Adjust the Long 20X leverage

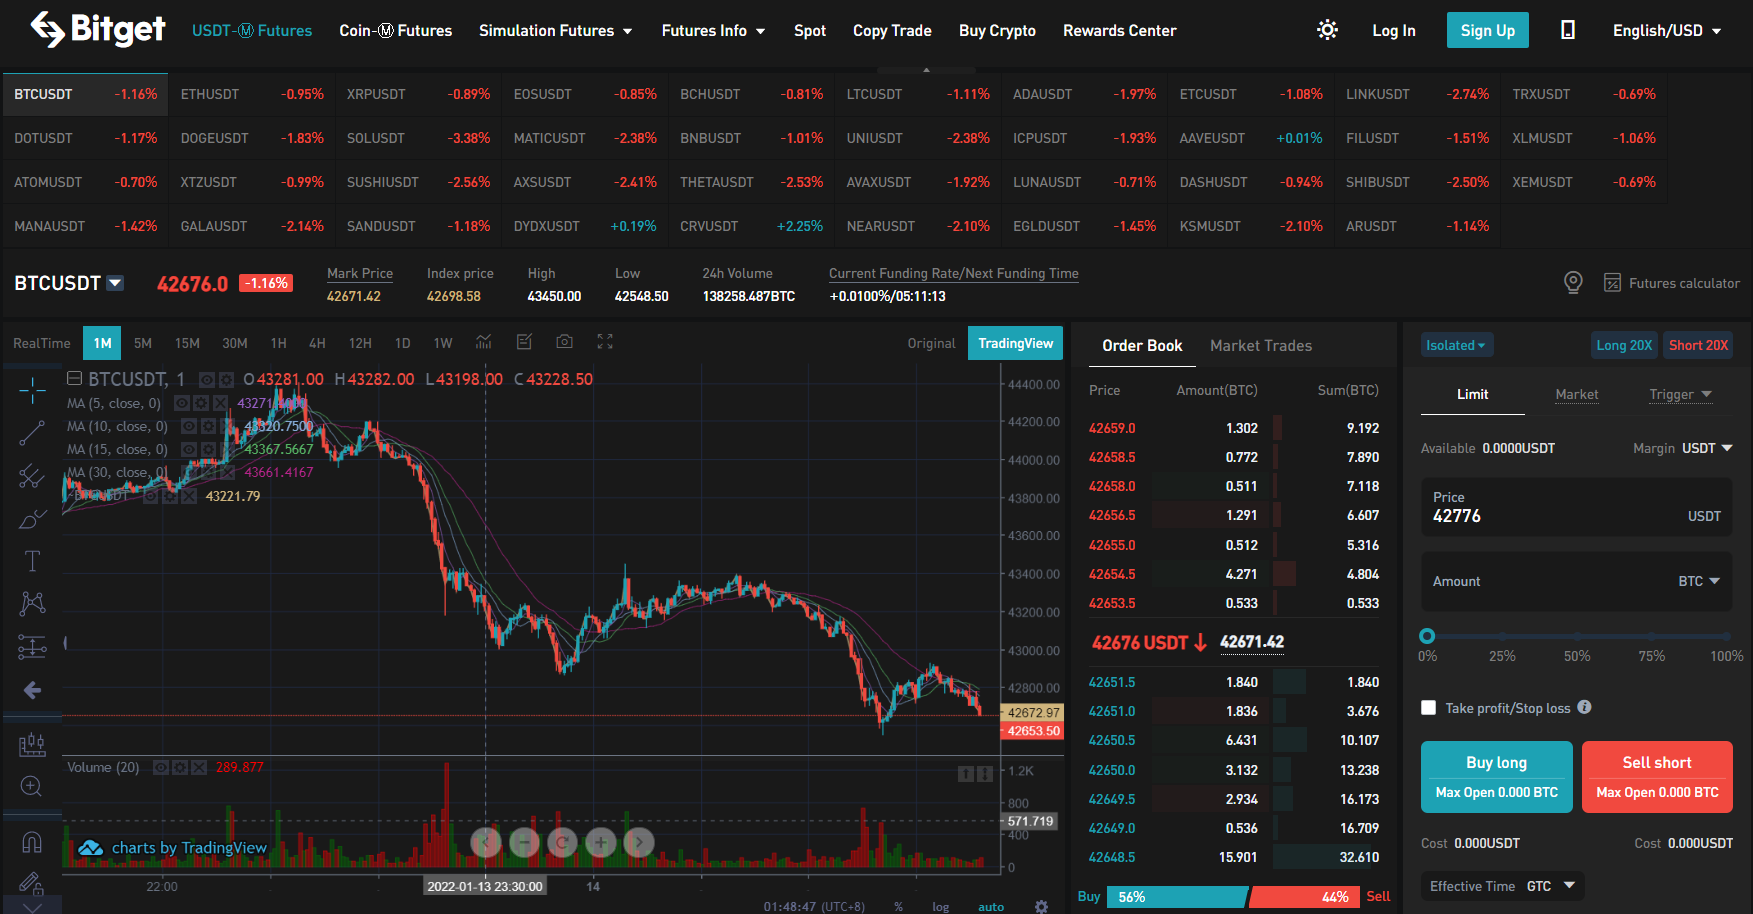pos(1624,345)
